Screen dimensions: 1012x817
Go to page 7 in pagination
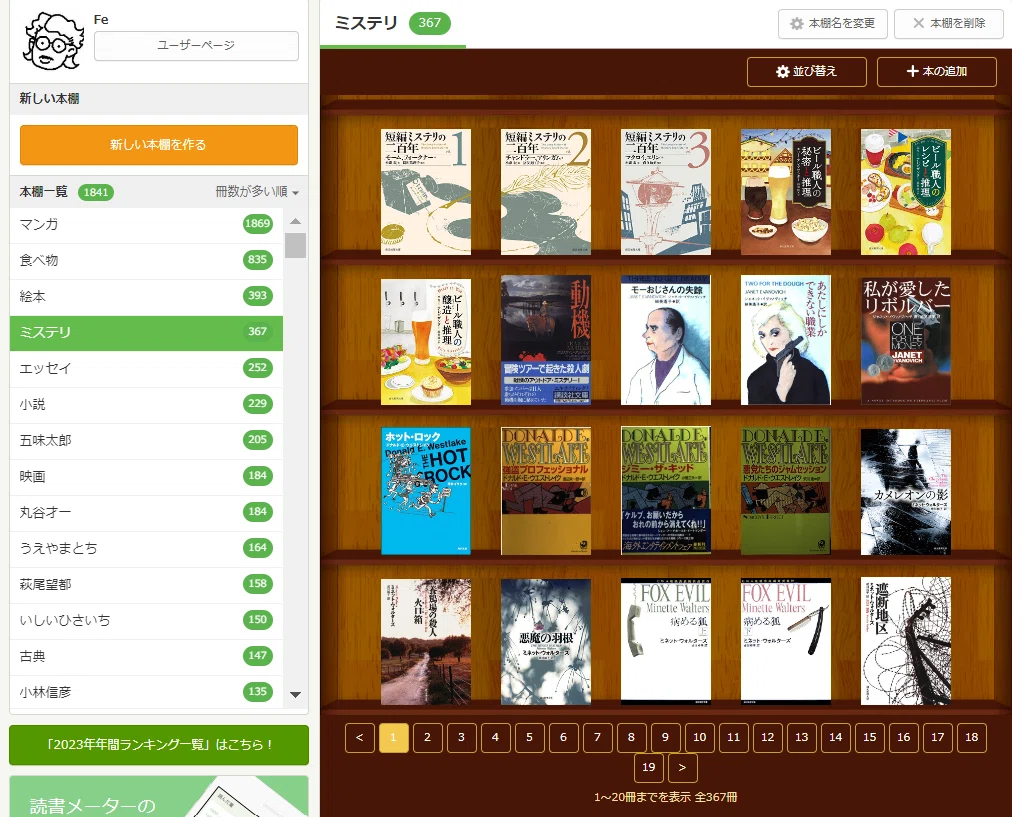[598, 738]
